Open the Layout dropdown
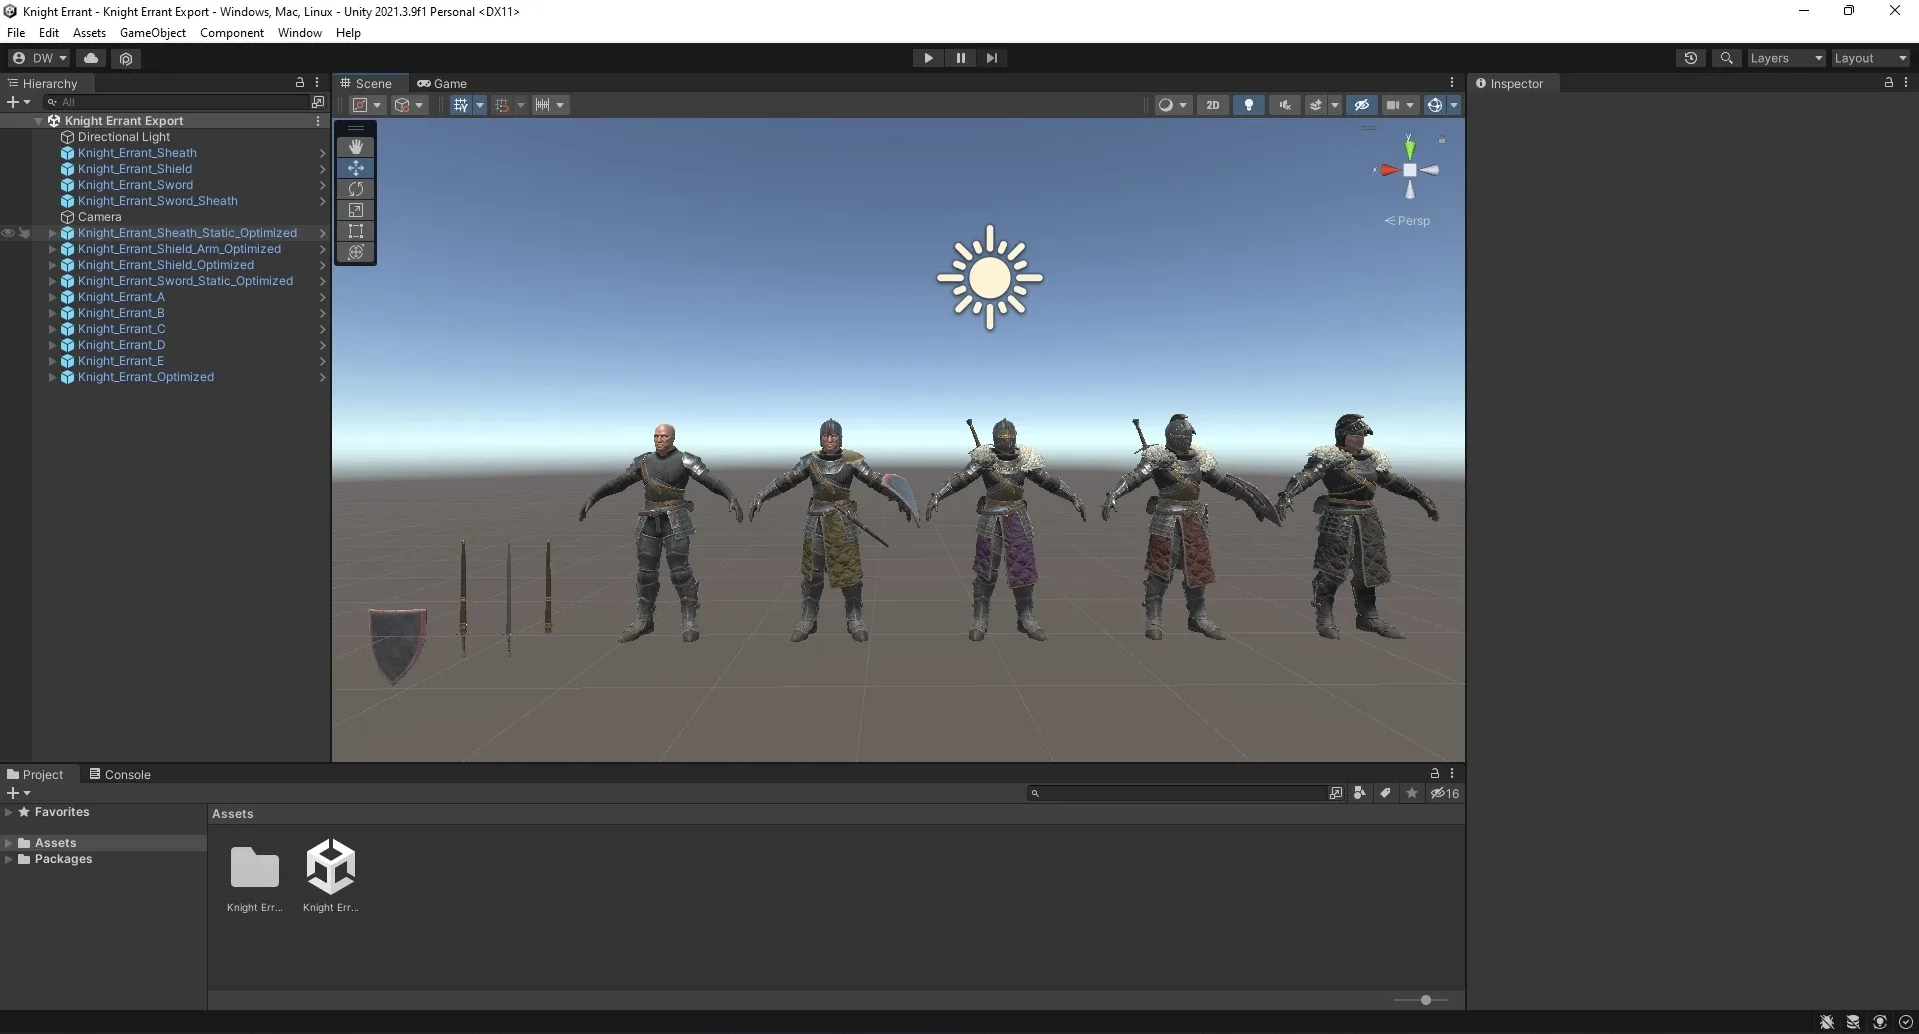Screen dimensions: 1919x1034 (1870, 58)
